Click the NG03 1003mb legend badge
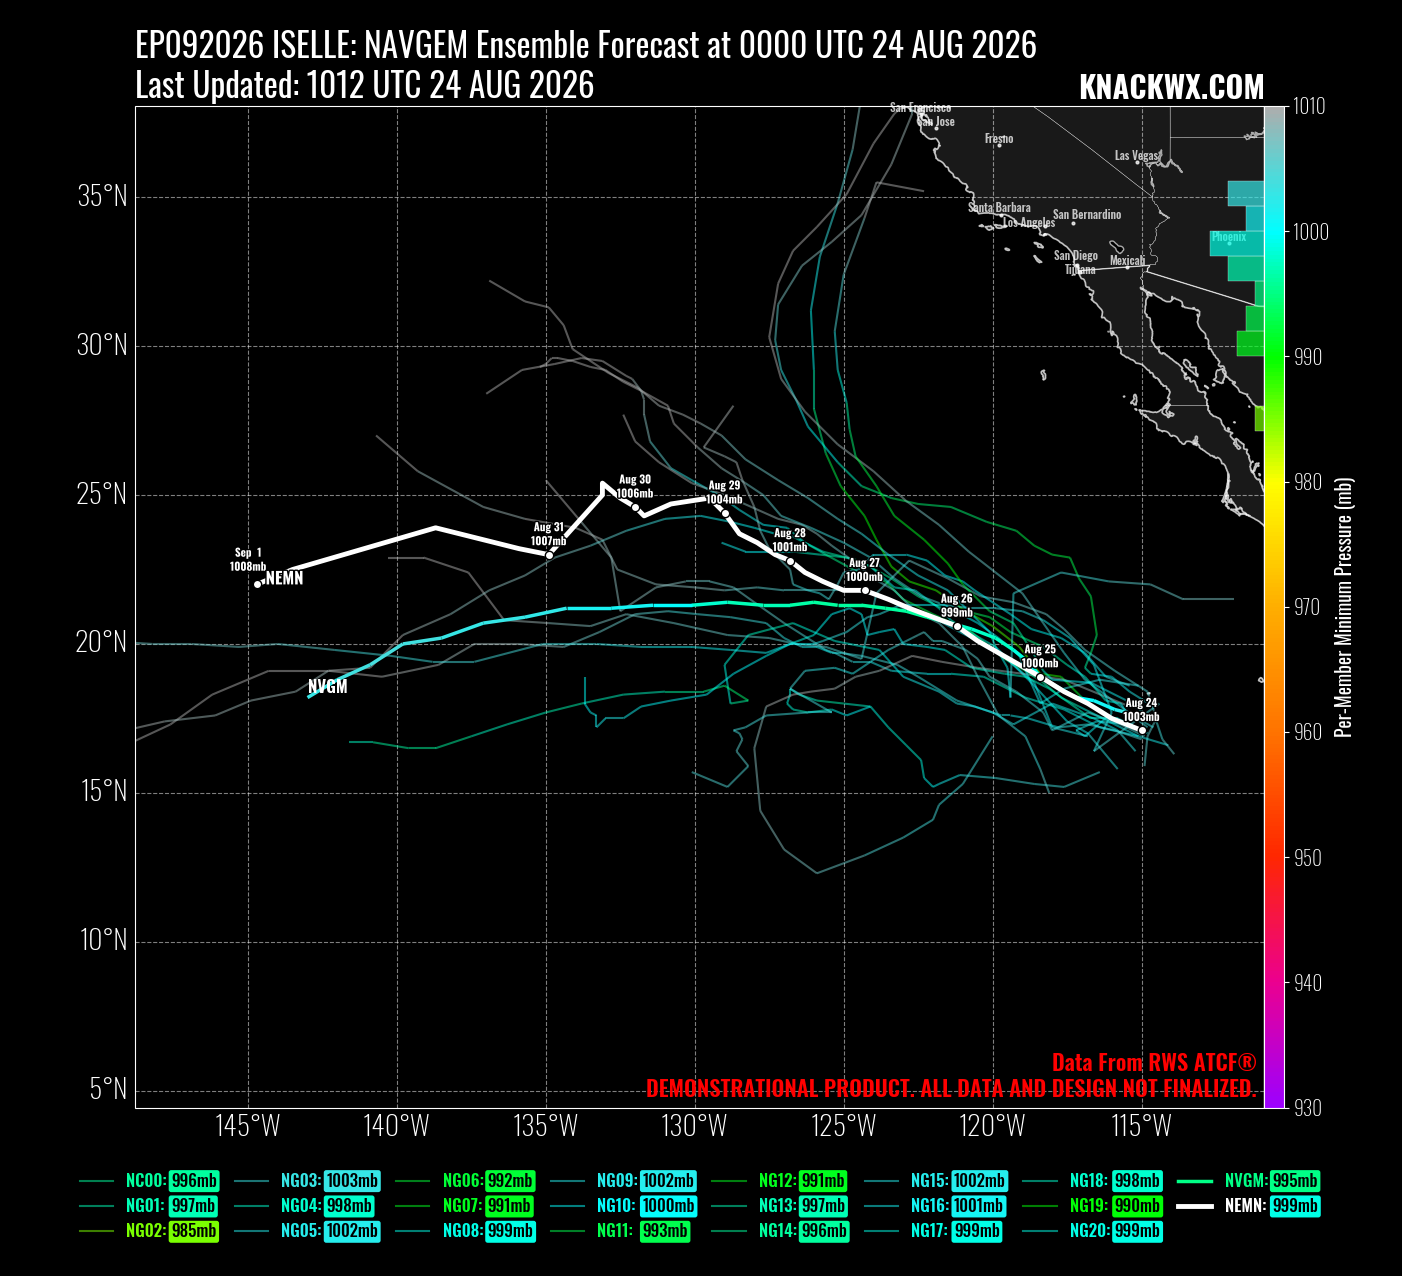Screen dimensions: 1402x1276 [x=352, y=1181]
